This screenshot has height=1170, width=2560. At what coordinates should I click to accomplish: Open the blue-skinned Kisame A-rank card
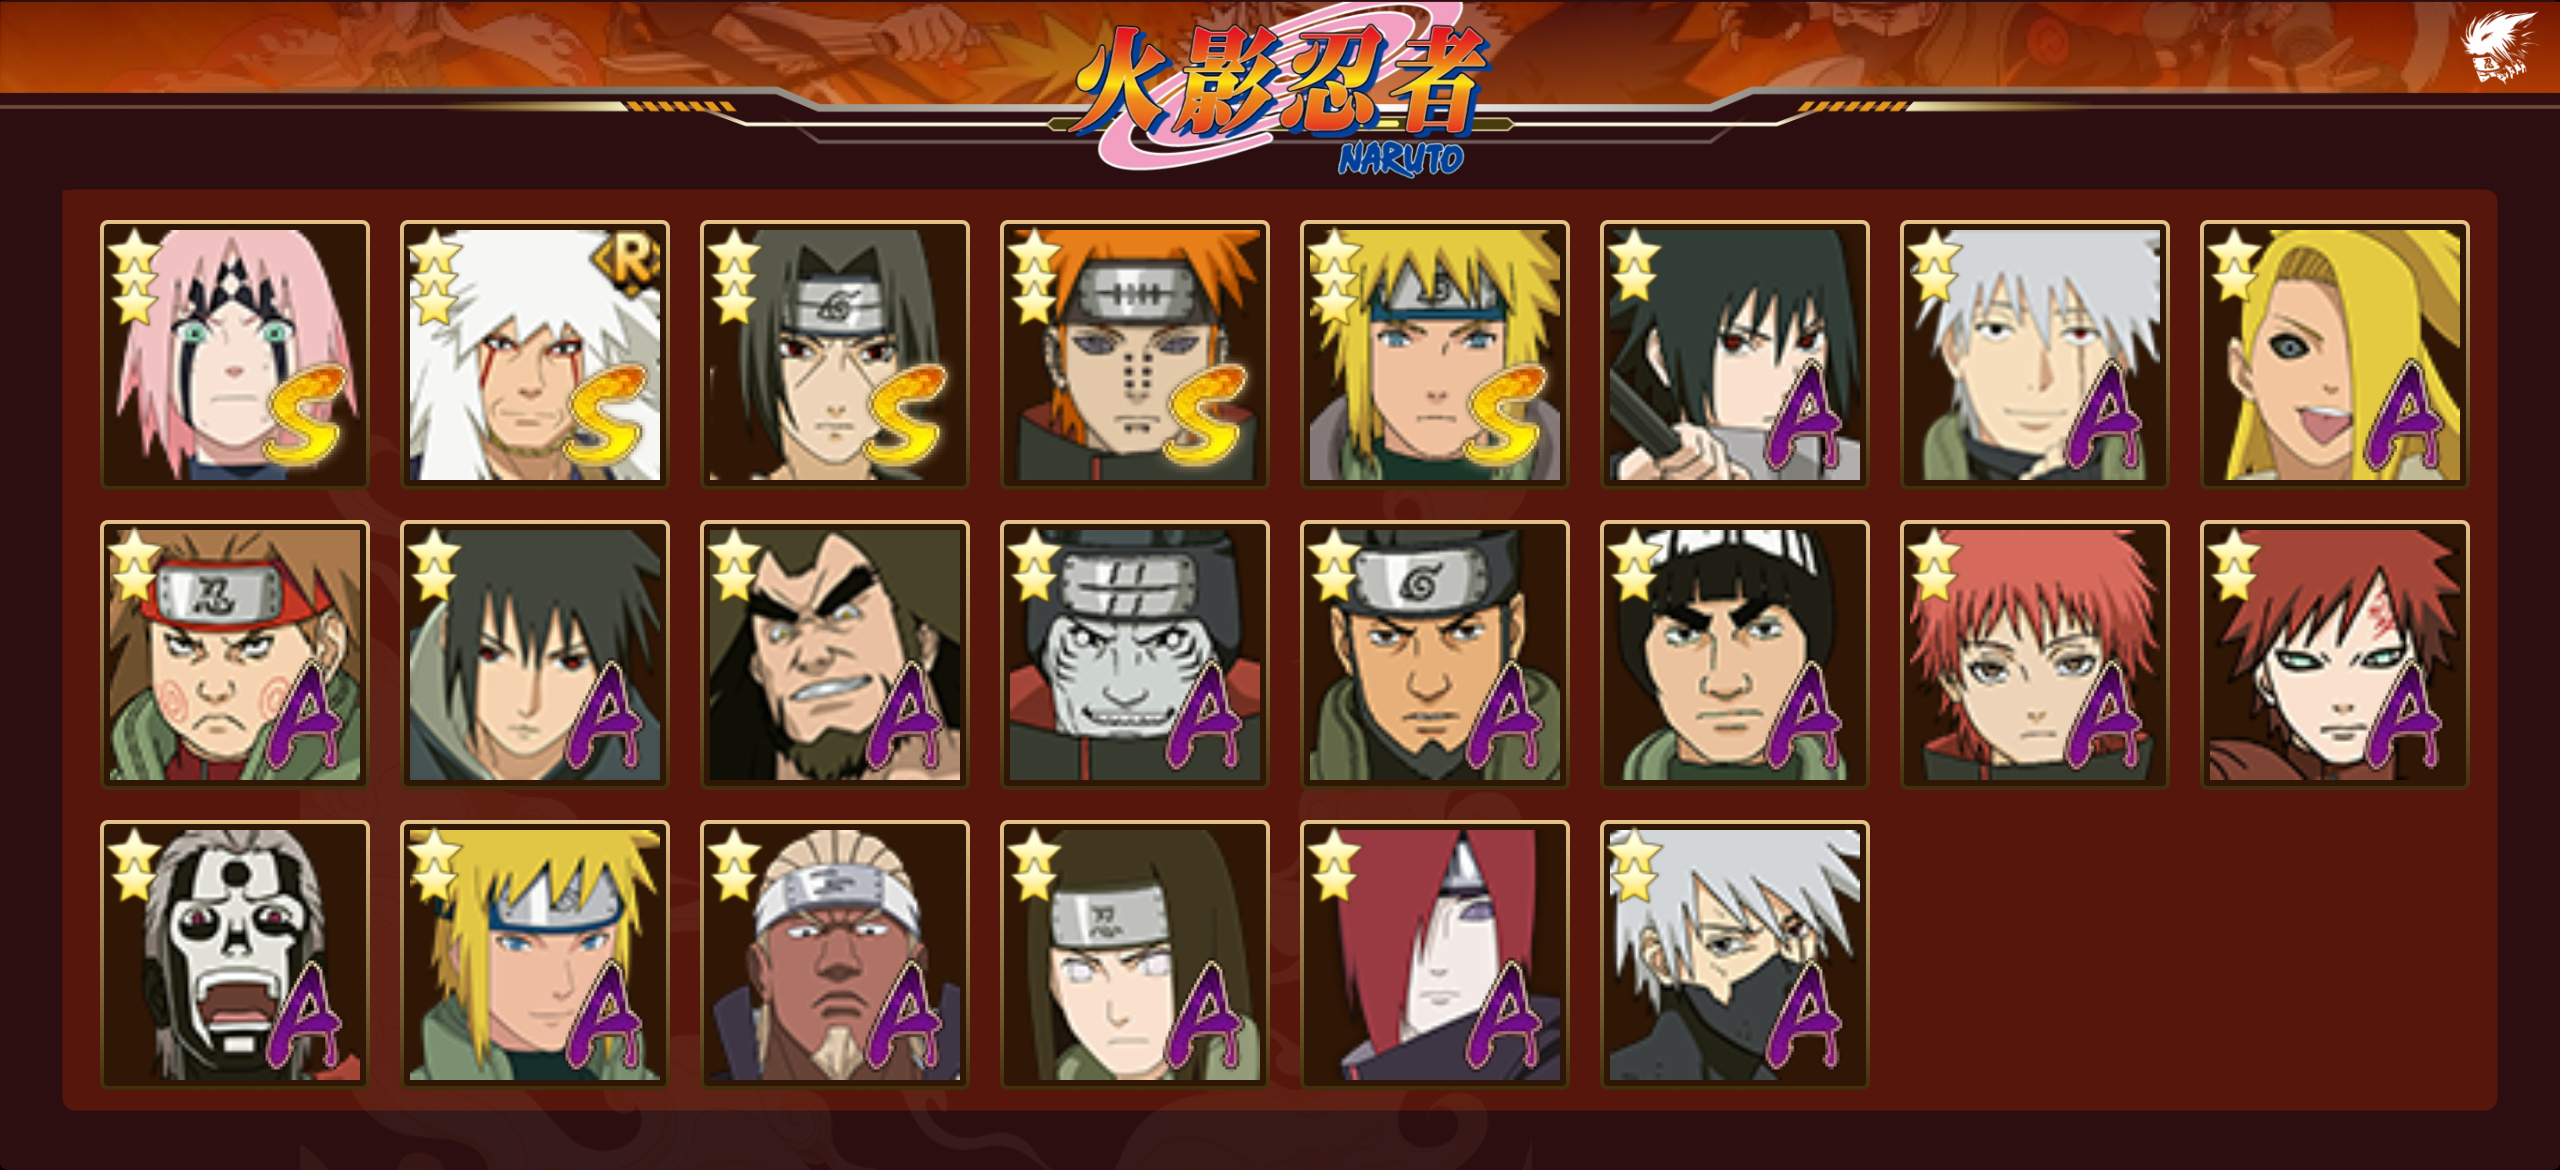point(1135,654)
